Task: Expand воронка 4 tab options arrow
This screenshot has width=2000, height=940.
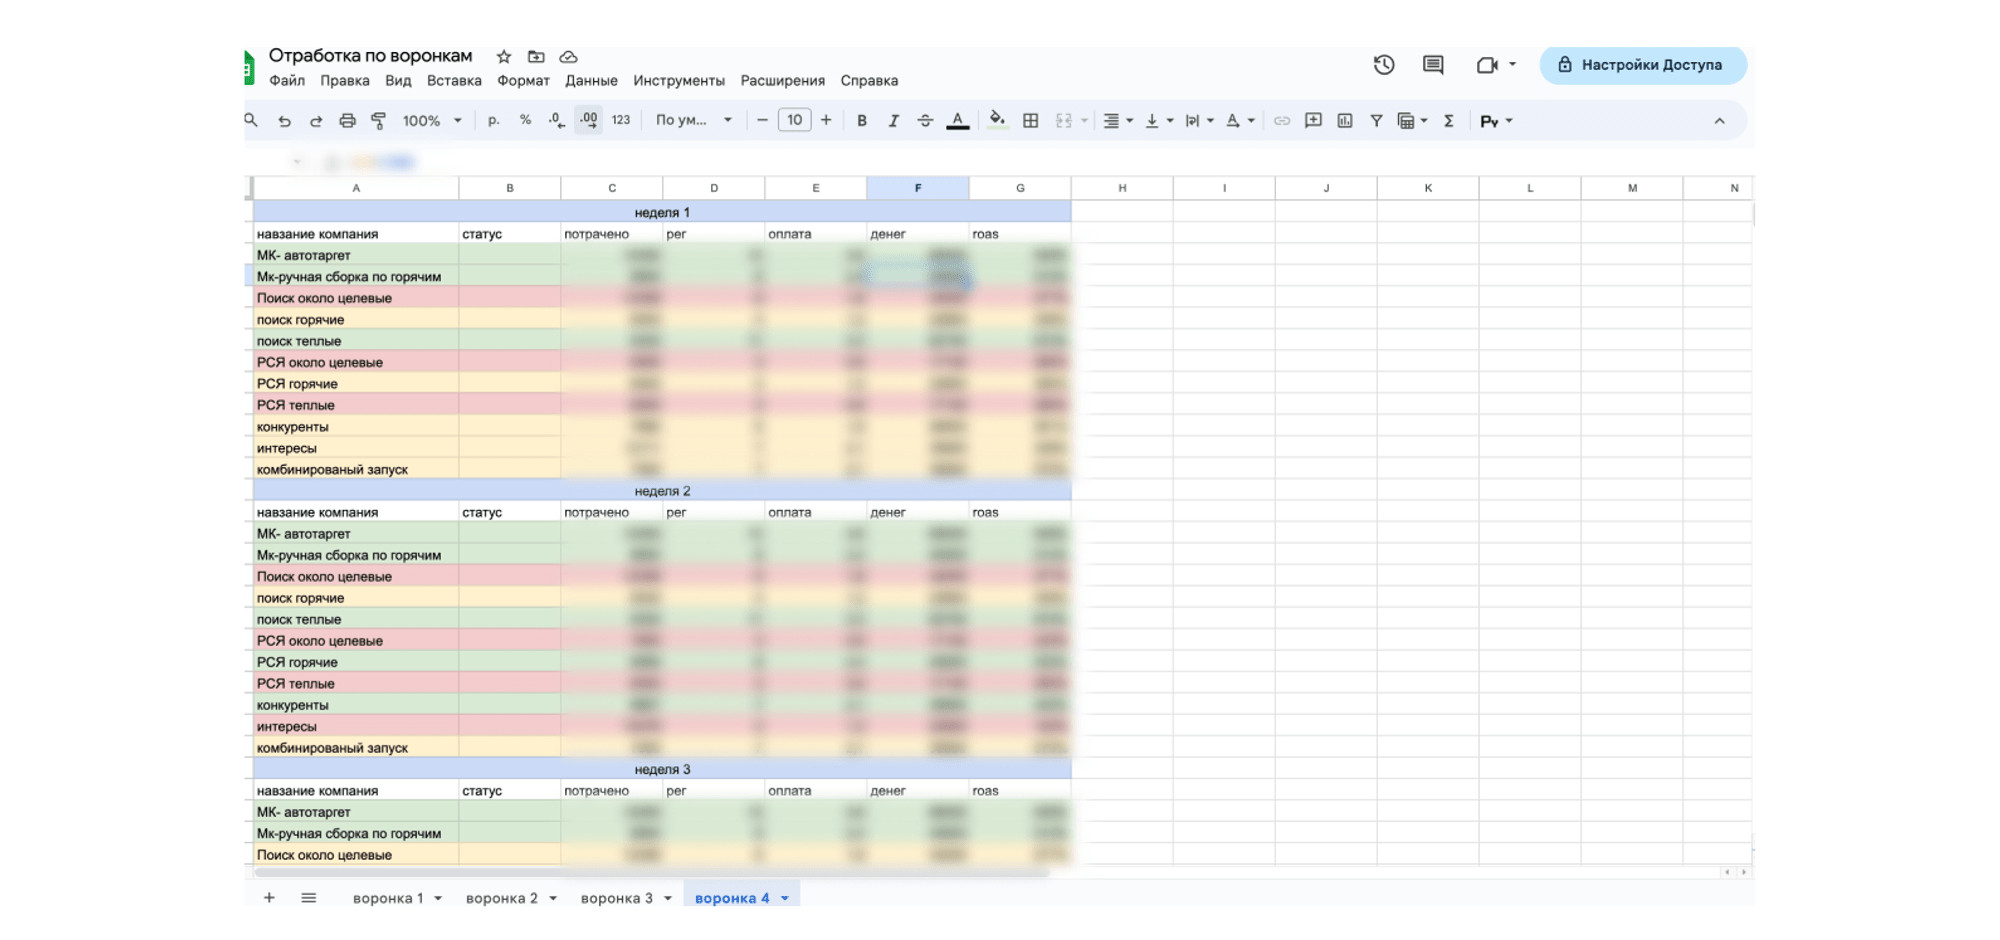Action: tap(785, 899)
